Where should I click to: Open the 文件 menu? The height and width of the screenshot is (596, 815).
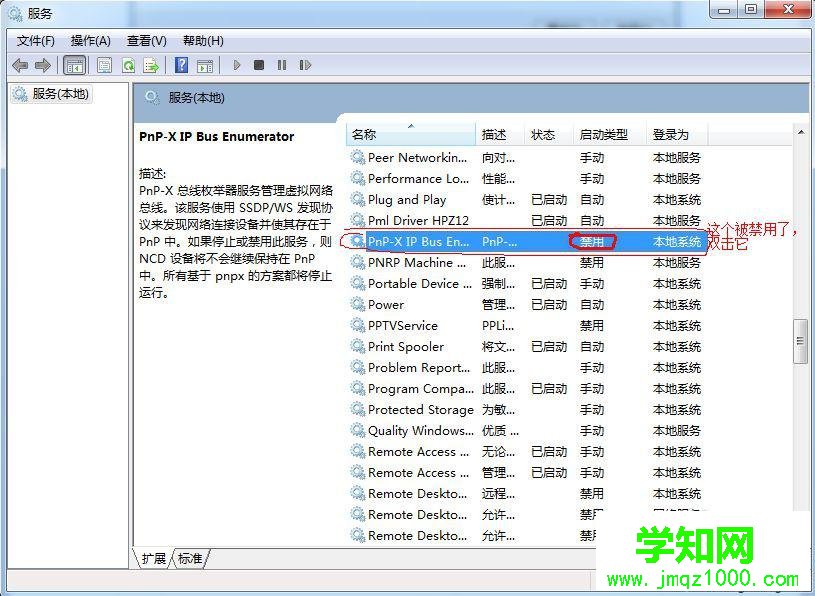36,41
